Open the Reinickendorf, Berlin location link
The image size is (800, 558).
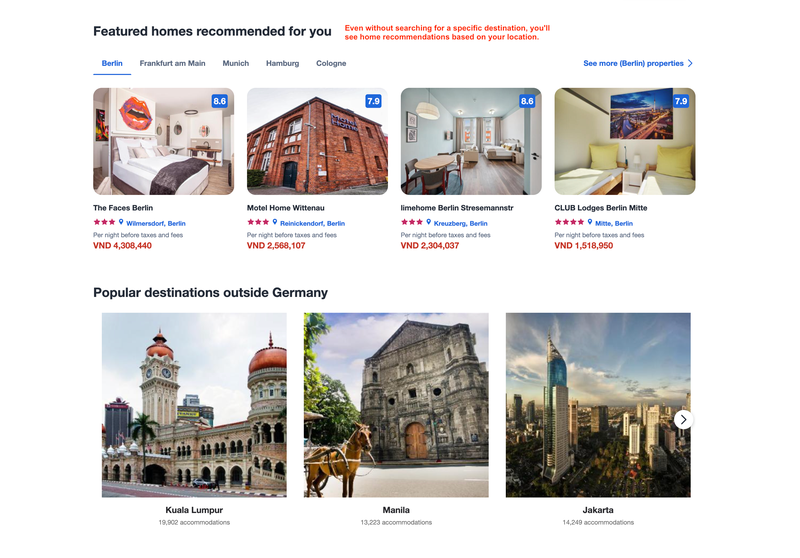312,223
